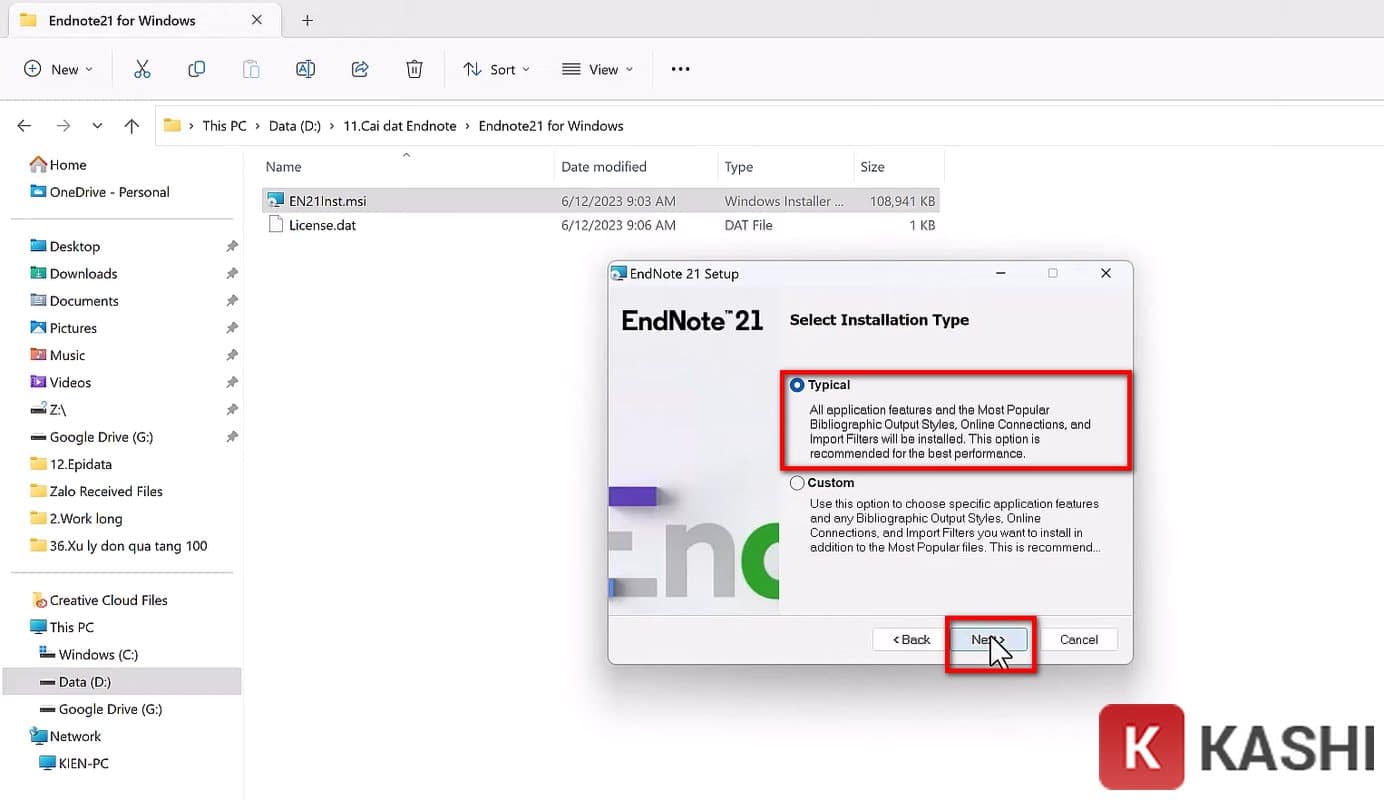
Task: Select the Typical installation radio button
Action: [797, 384]
